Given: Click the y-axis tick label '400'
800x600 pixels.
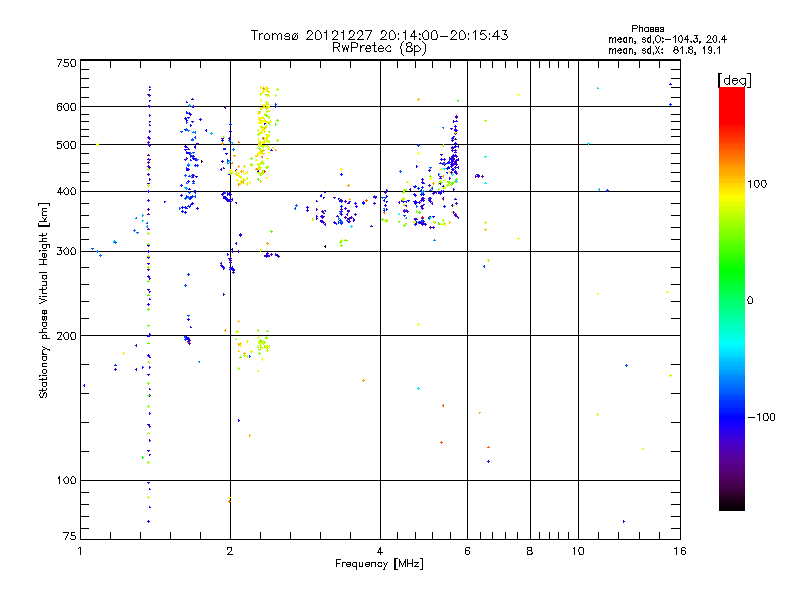Looking at the screenshot, I should 66,191.
